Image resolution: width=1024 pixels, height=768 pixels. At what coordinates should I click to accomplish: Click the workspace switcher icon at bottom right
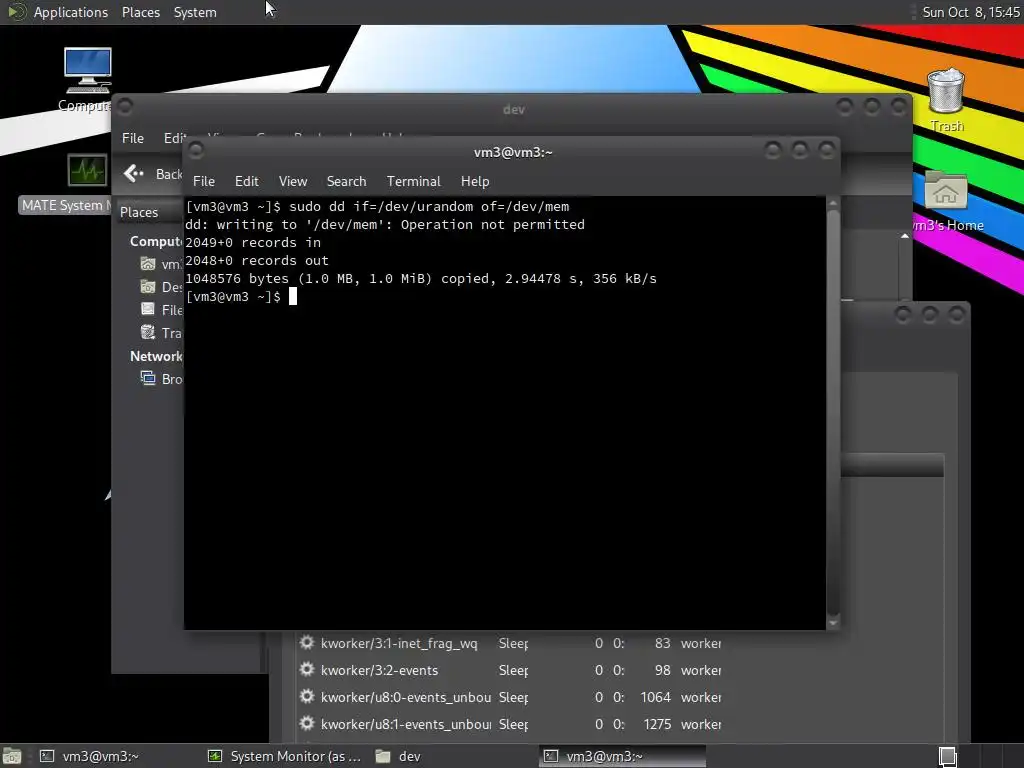948,756
